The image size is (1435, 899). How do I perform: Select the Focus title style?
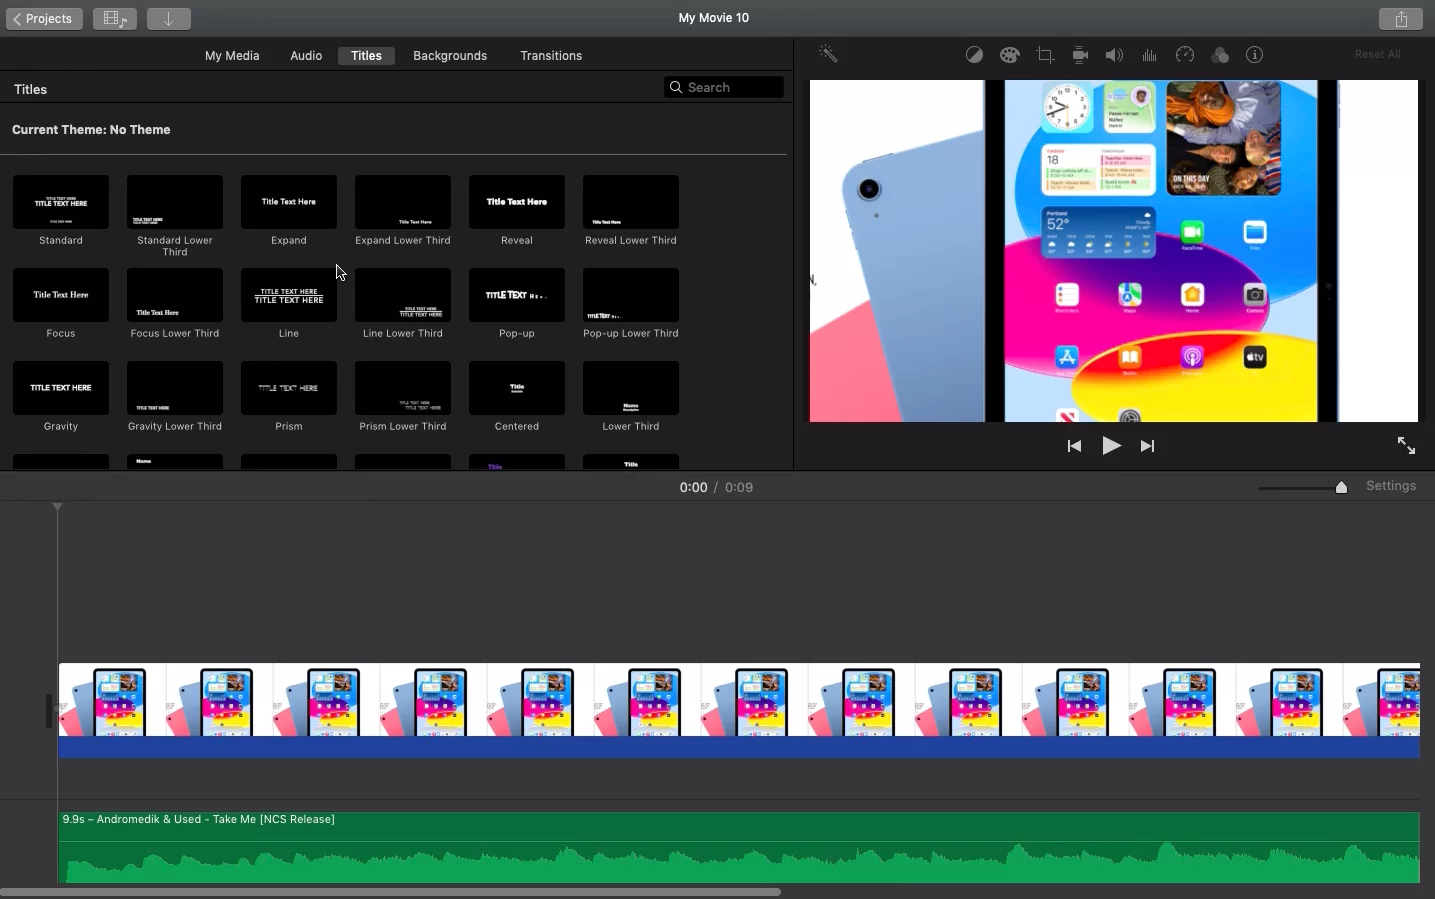point(61,296)
